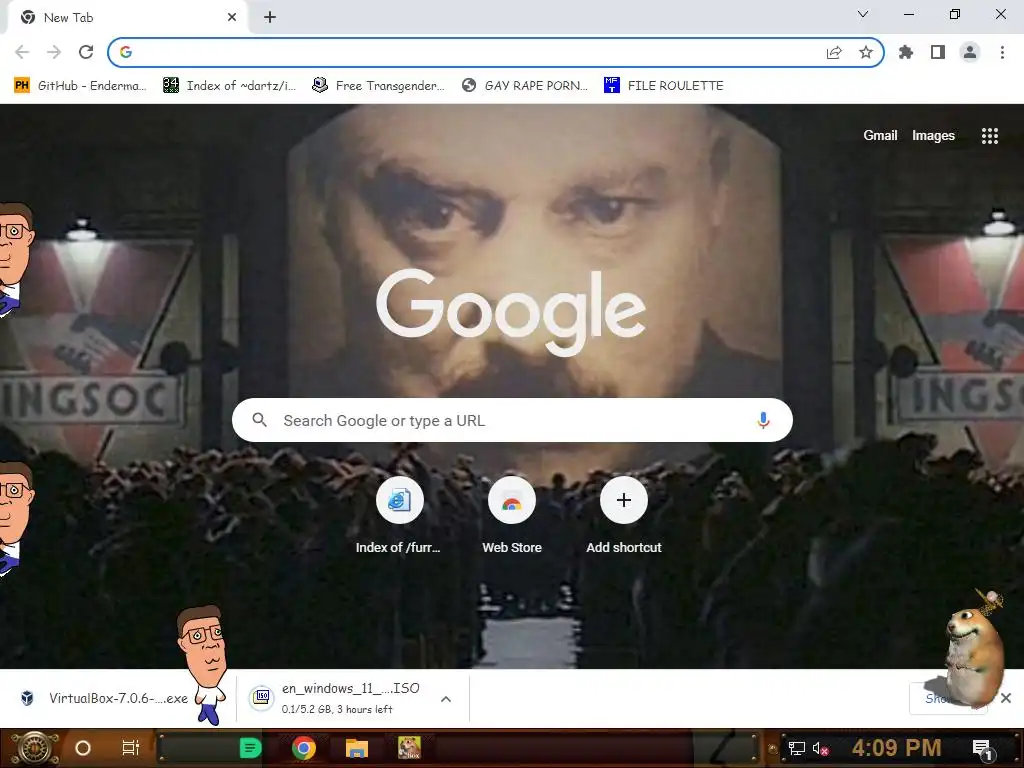Switch to Chrome from the taskbar
This screenshot has height=768, width=1024.
[304, 748]
